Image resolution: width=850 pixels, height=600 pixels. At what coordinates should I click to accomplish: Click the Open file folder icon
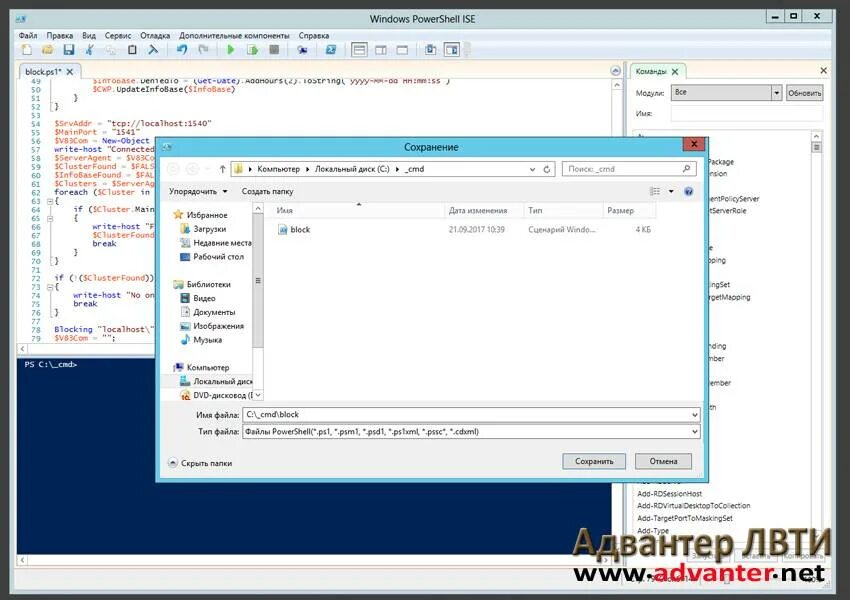[x=47, y=50]
